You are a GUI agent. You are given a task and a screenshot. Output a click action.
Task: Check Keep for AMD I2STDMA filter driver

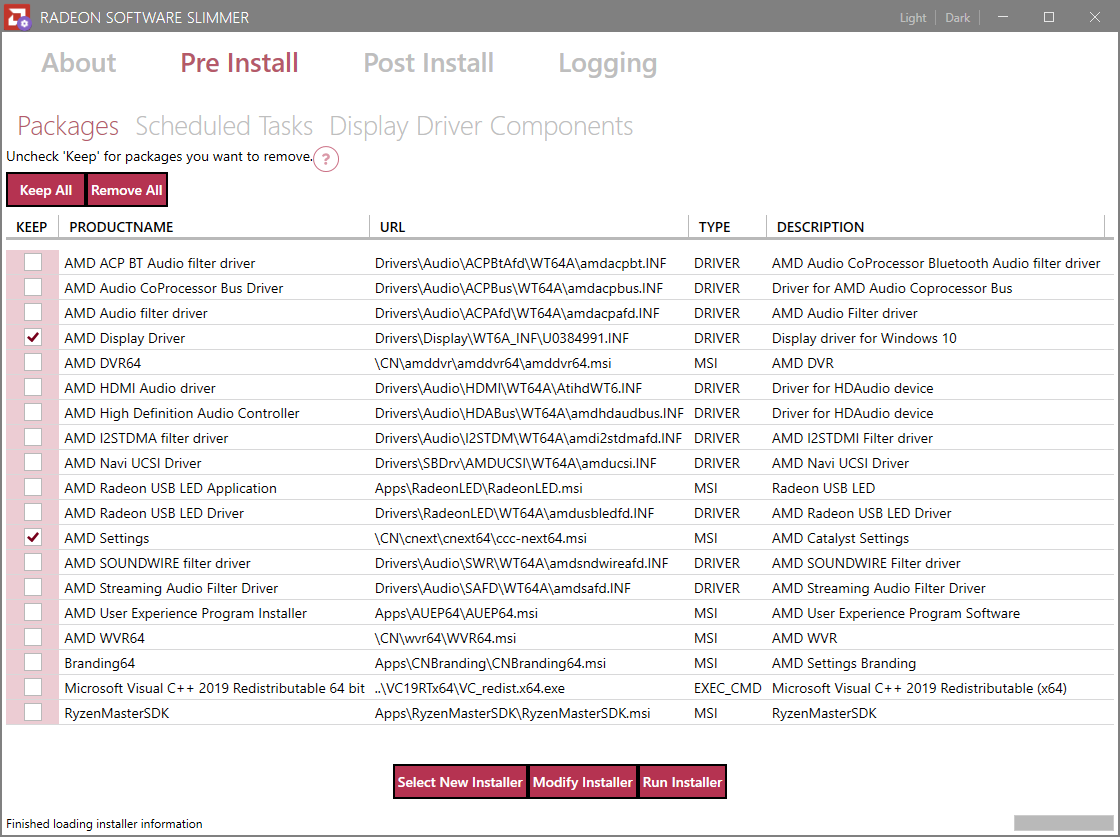click(33, 437)
